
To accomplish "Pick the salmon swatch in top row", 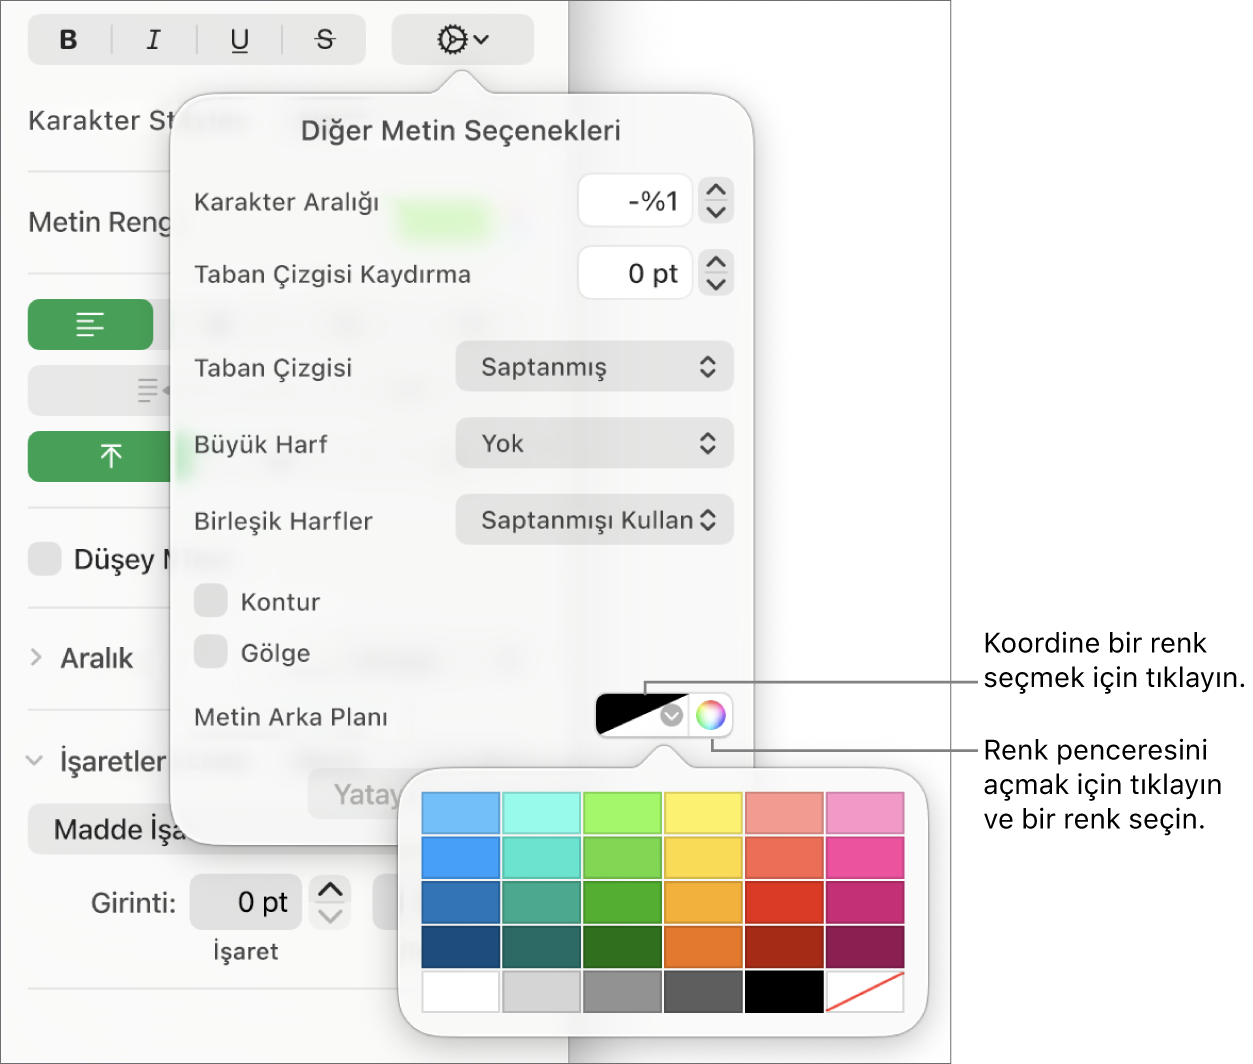I will tap(784, 813).
